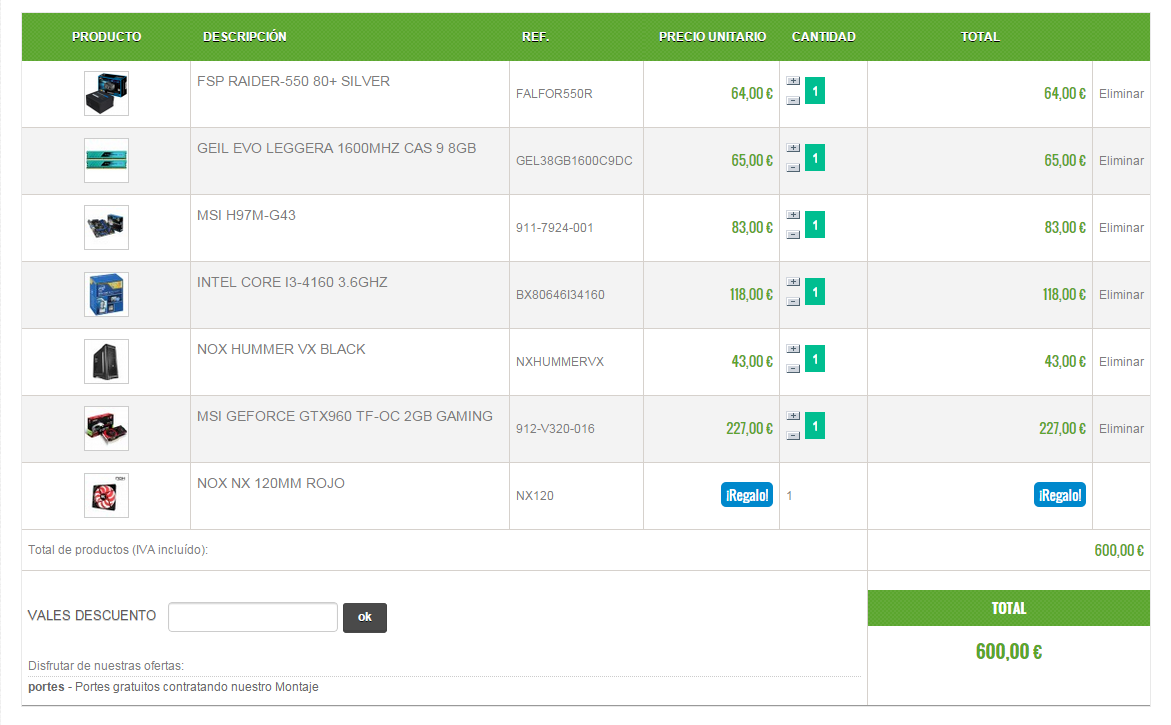Click quantity box of MSI GEFORCE GTX960 row
Image resolution: width=1171 pixels, height=725 pixels.
[815, 426]
